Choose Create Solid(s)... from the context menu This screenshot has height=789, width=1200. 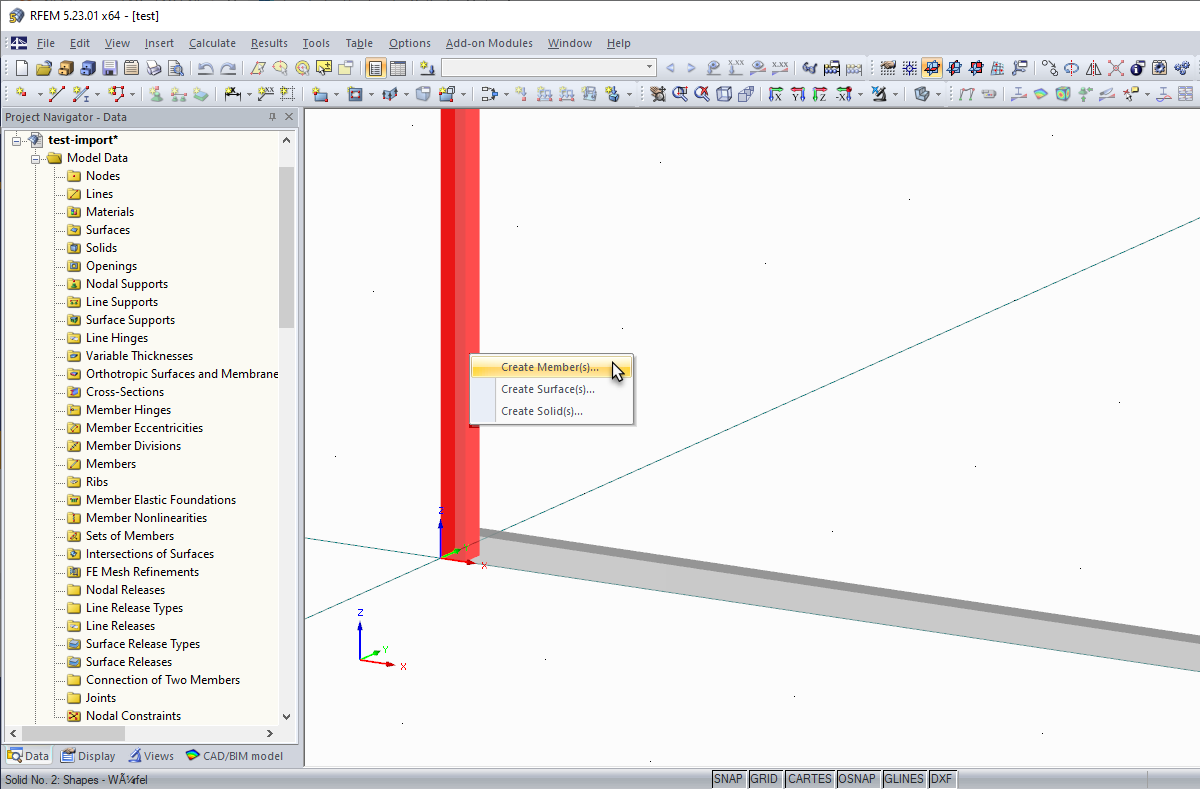pyautogui.click(x=551, y=411)
